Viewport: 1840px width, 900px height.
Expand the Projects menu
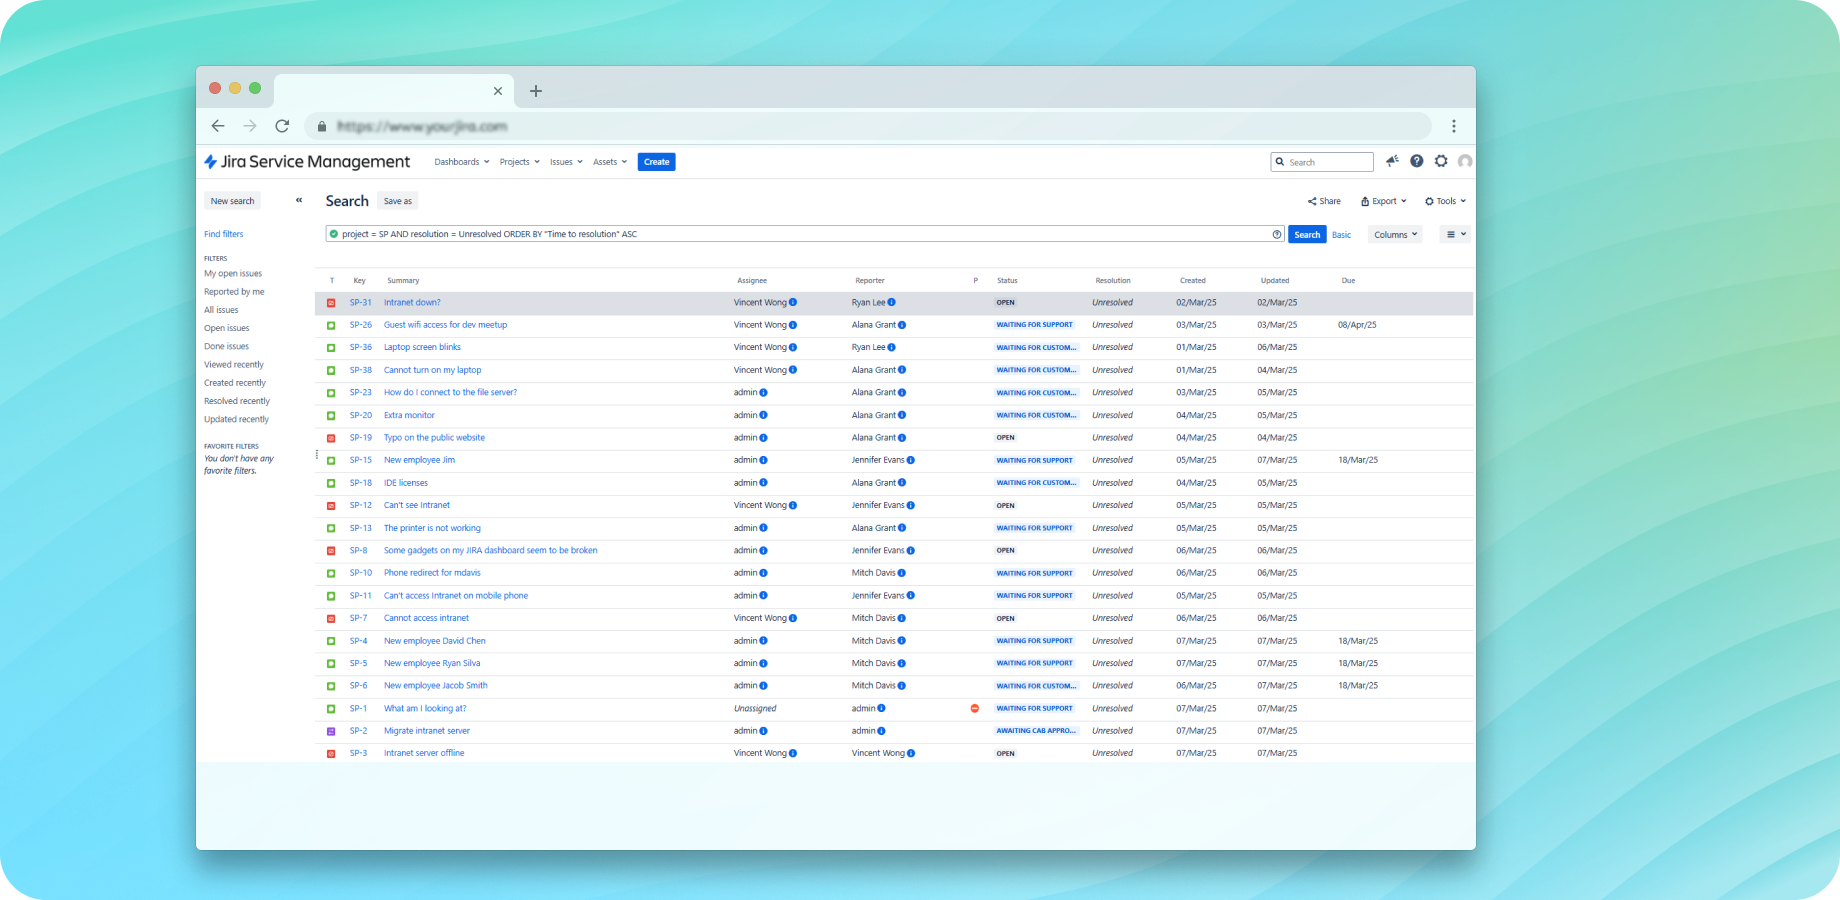tap(520, 162)
